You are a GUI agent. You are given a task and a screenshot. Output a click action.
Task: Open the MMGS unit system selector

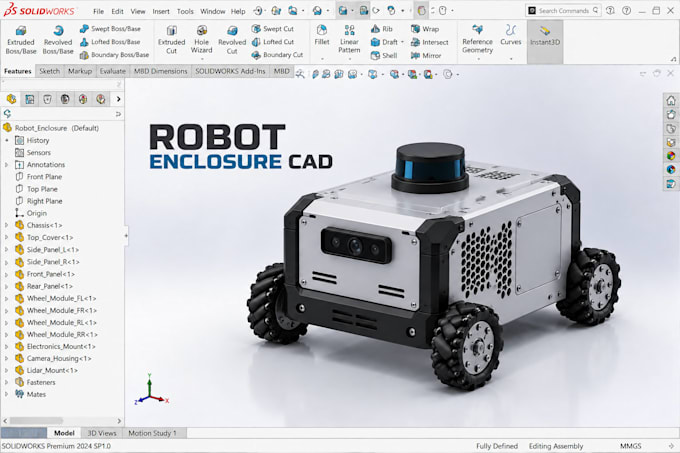coord(631,446)
